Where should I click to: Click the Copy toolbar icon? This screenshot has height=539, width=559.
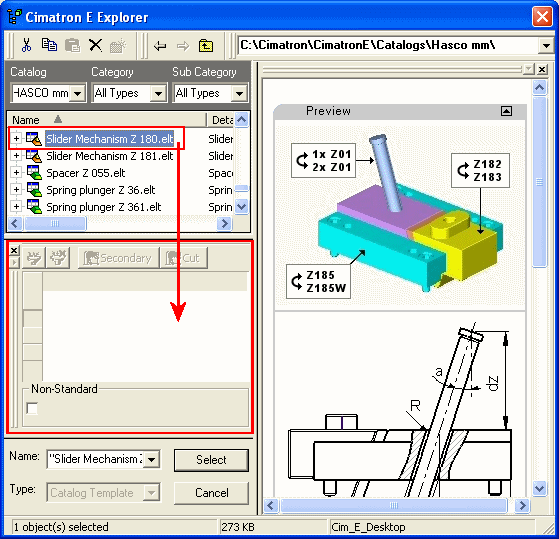[x=49, y=45]
